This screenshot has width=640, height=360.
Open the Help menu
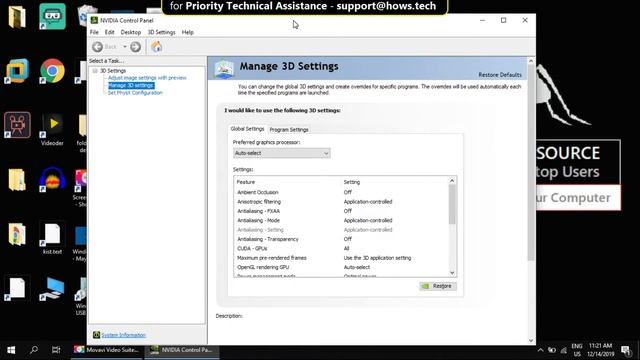pos(188,32)
